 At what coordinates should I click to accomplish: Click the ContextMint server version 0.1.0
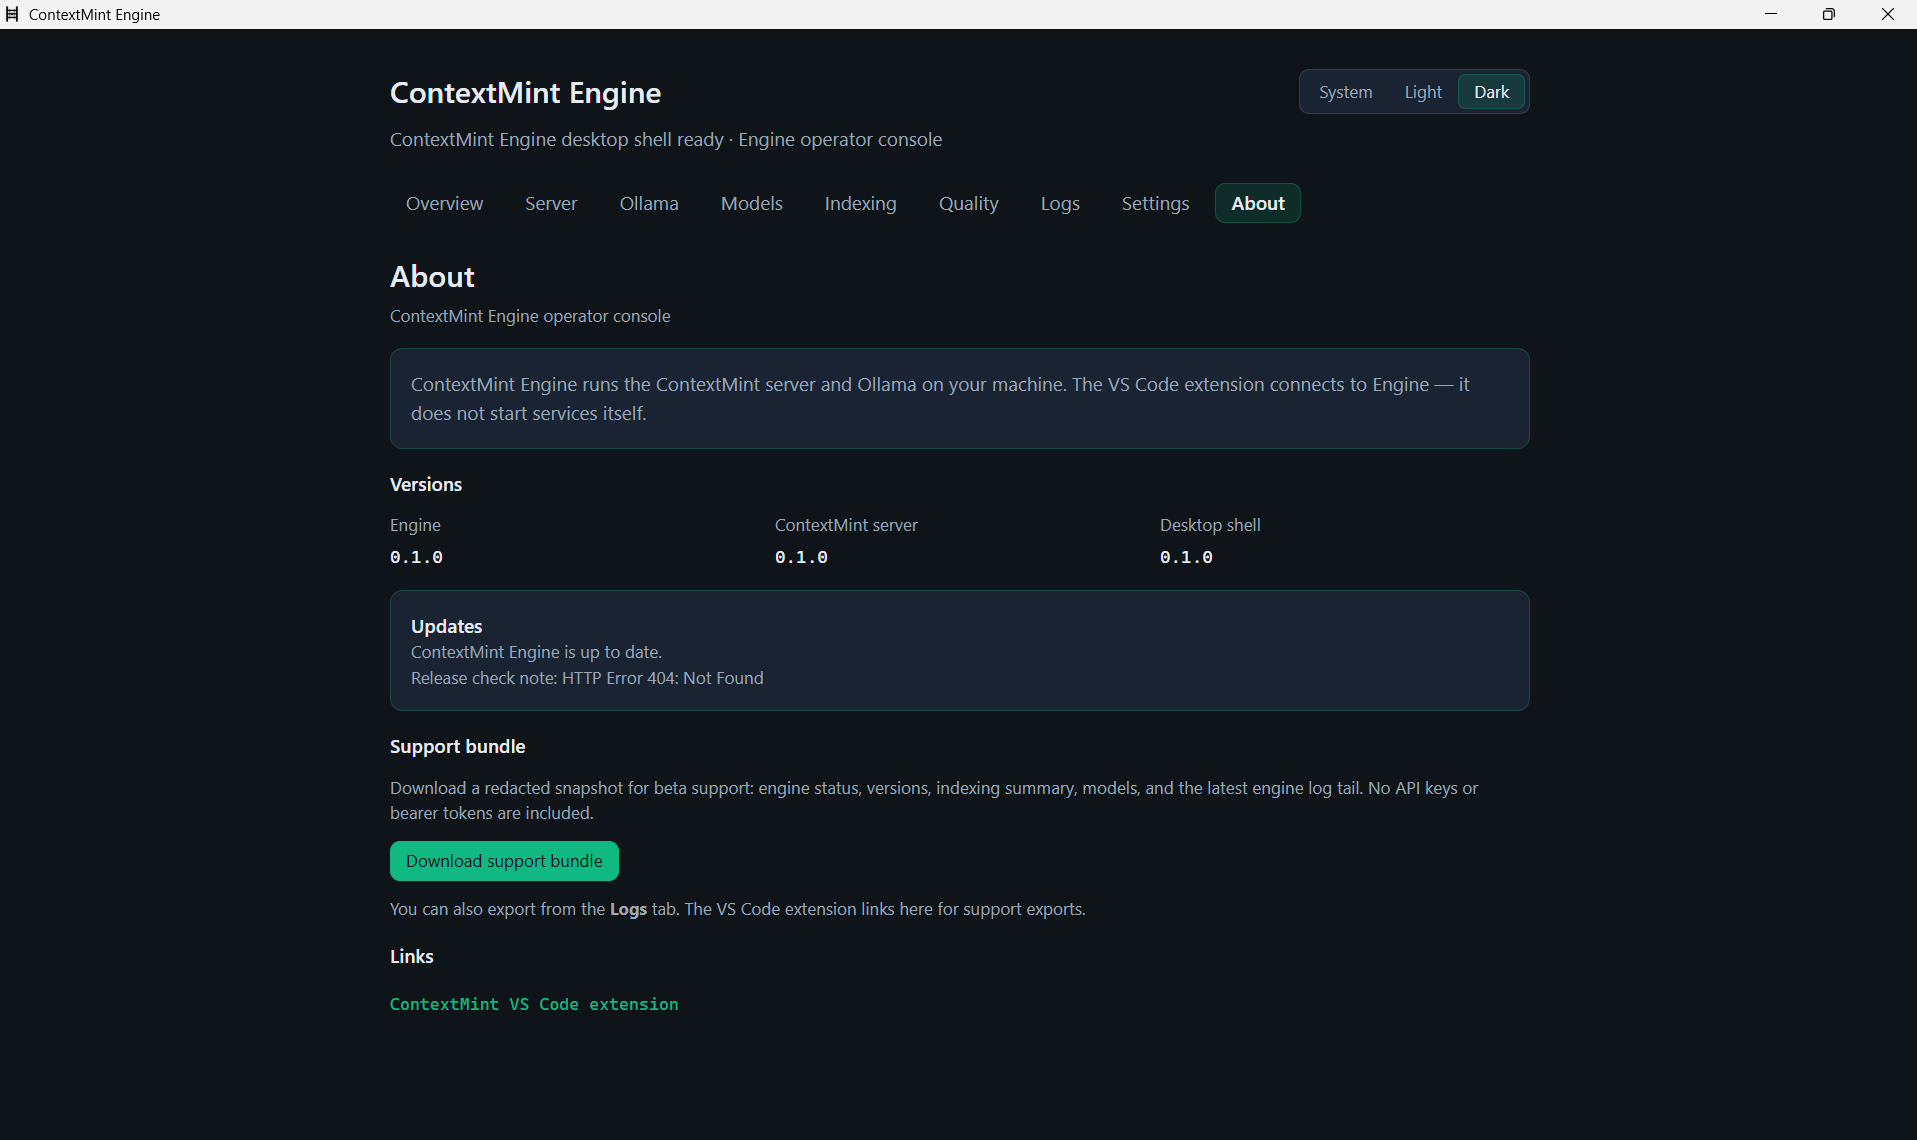coord(801,557)
